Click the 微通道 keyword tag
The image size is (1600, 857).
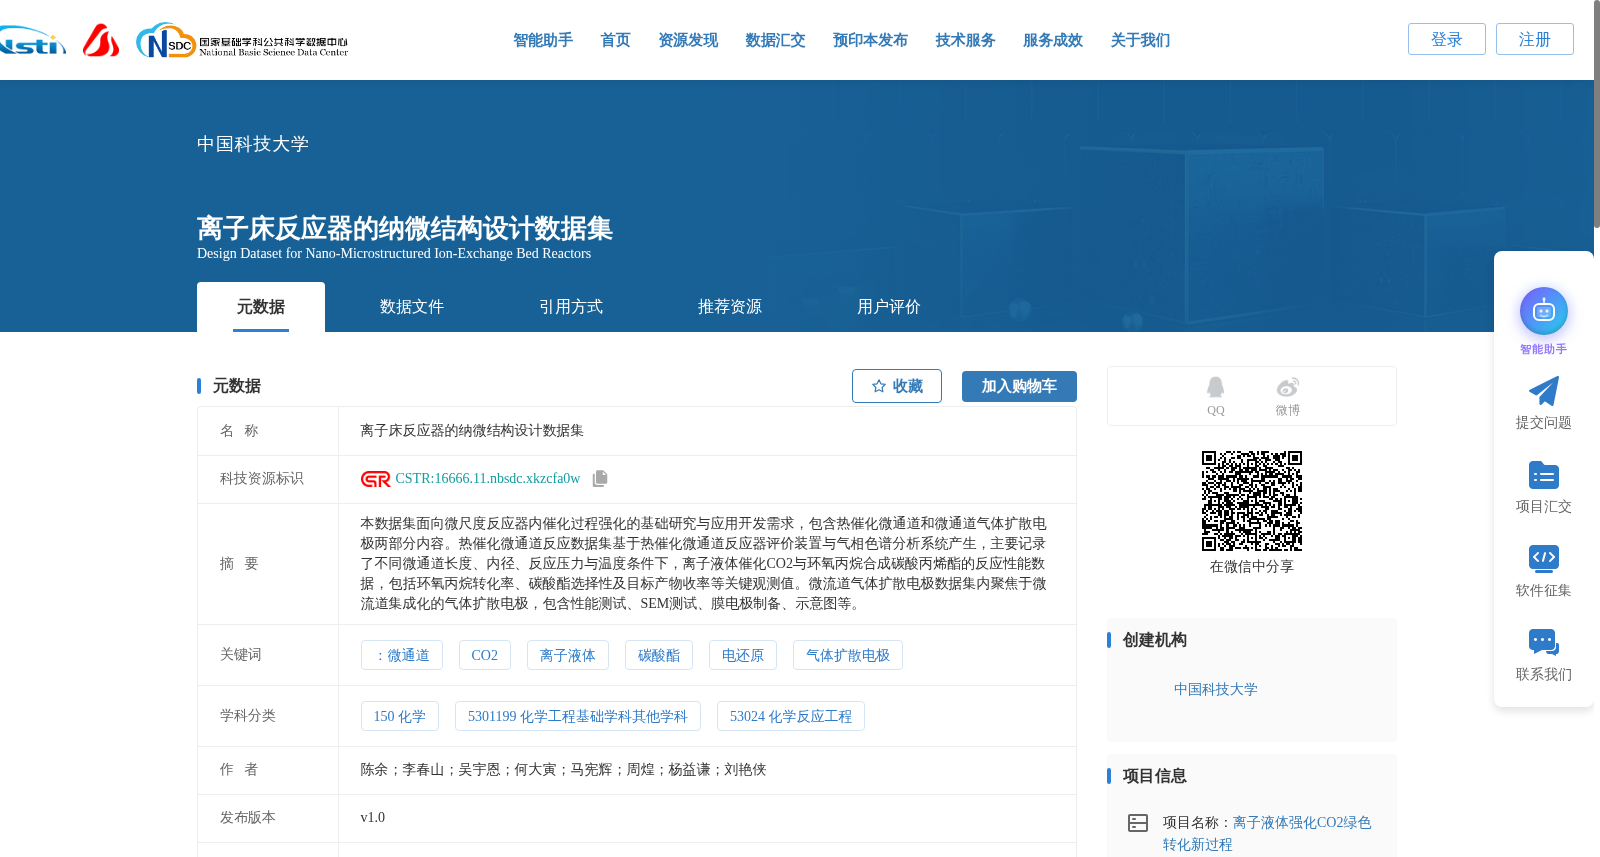coord(402,655)
